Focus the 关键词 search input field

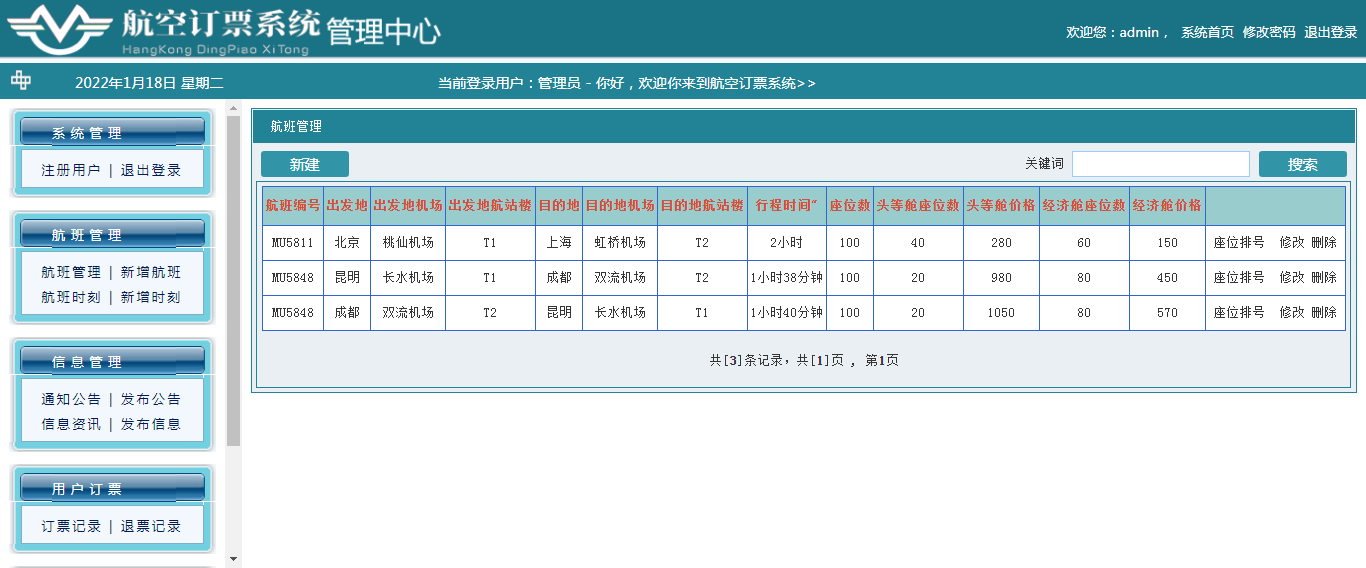(x=1160, y=165)
